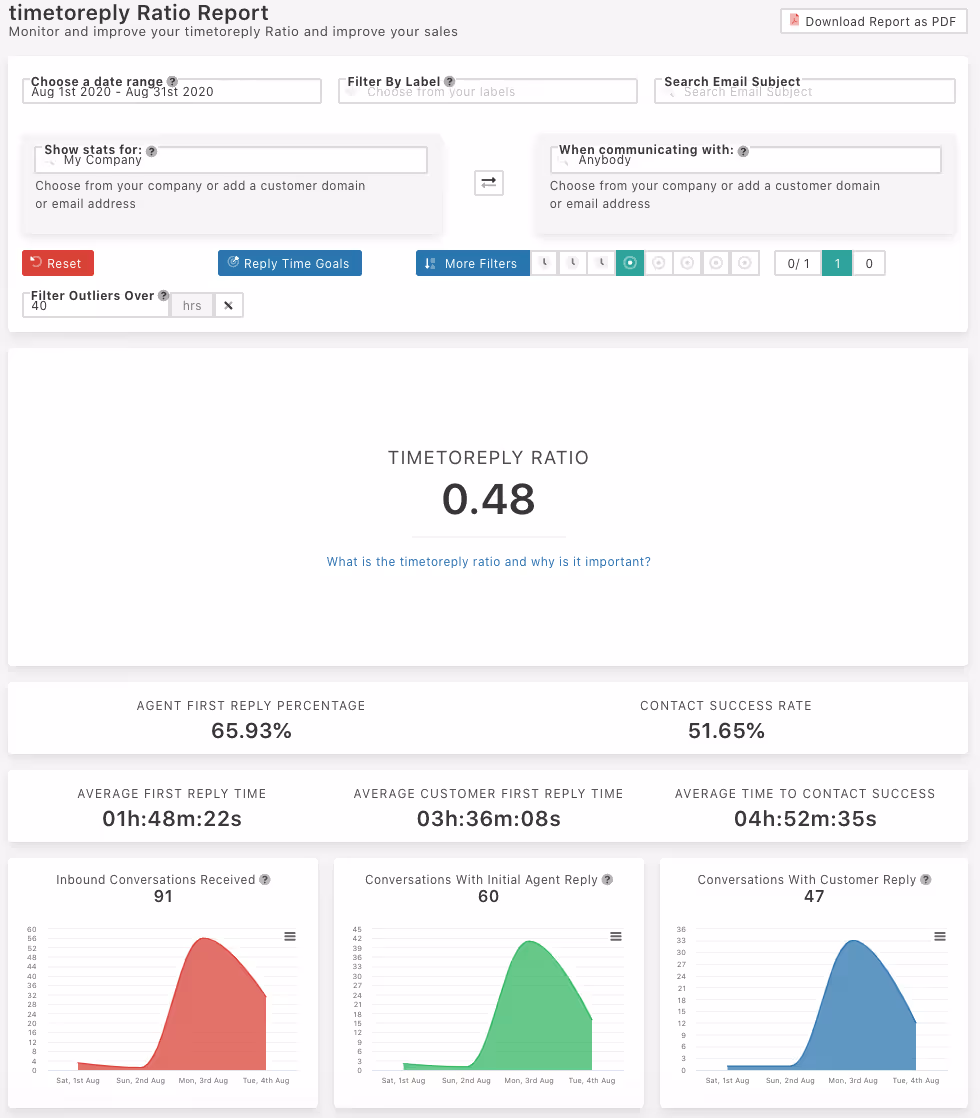Click the 03h:36m:08s customer first reply time
Image resolution: width=980 pixels, height=1118 pixels.
[489, 819]
